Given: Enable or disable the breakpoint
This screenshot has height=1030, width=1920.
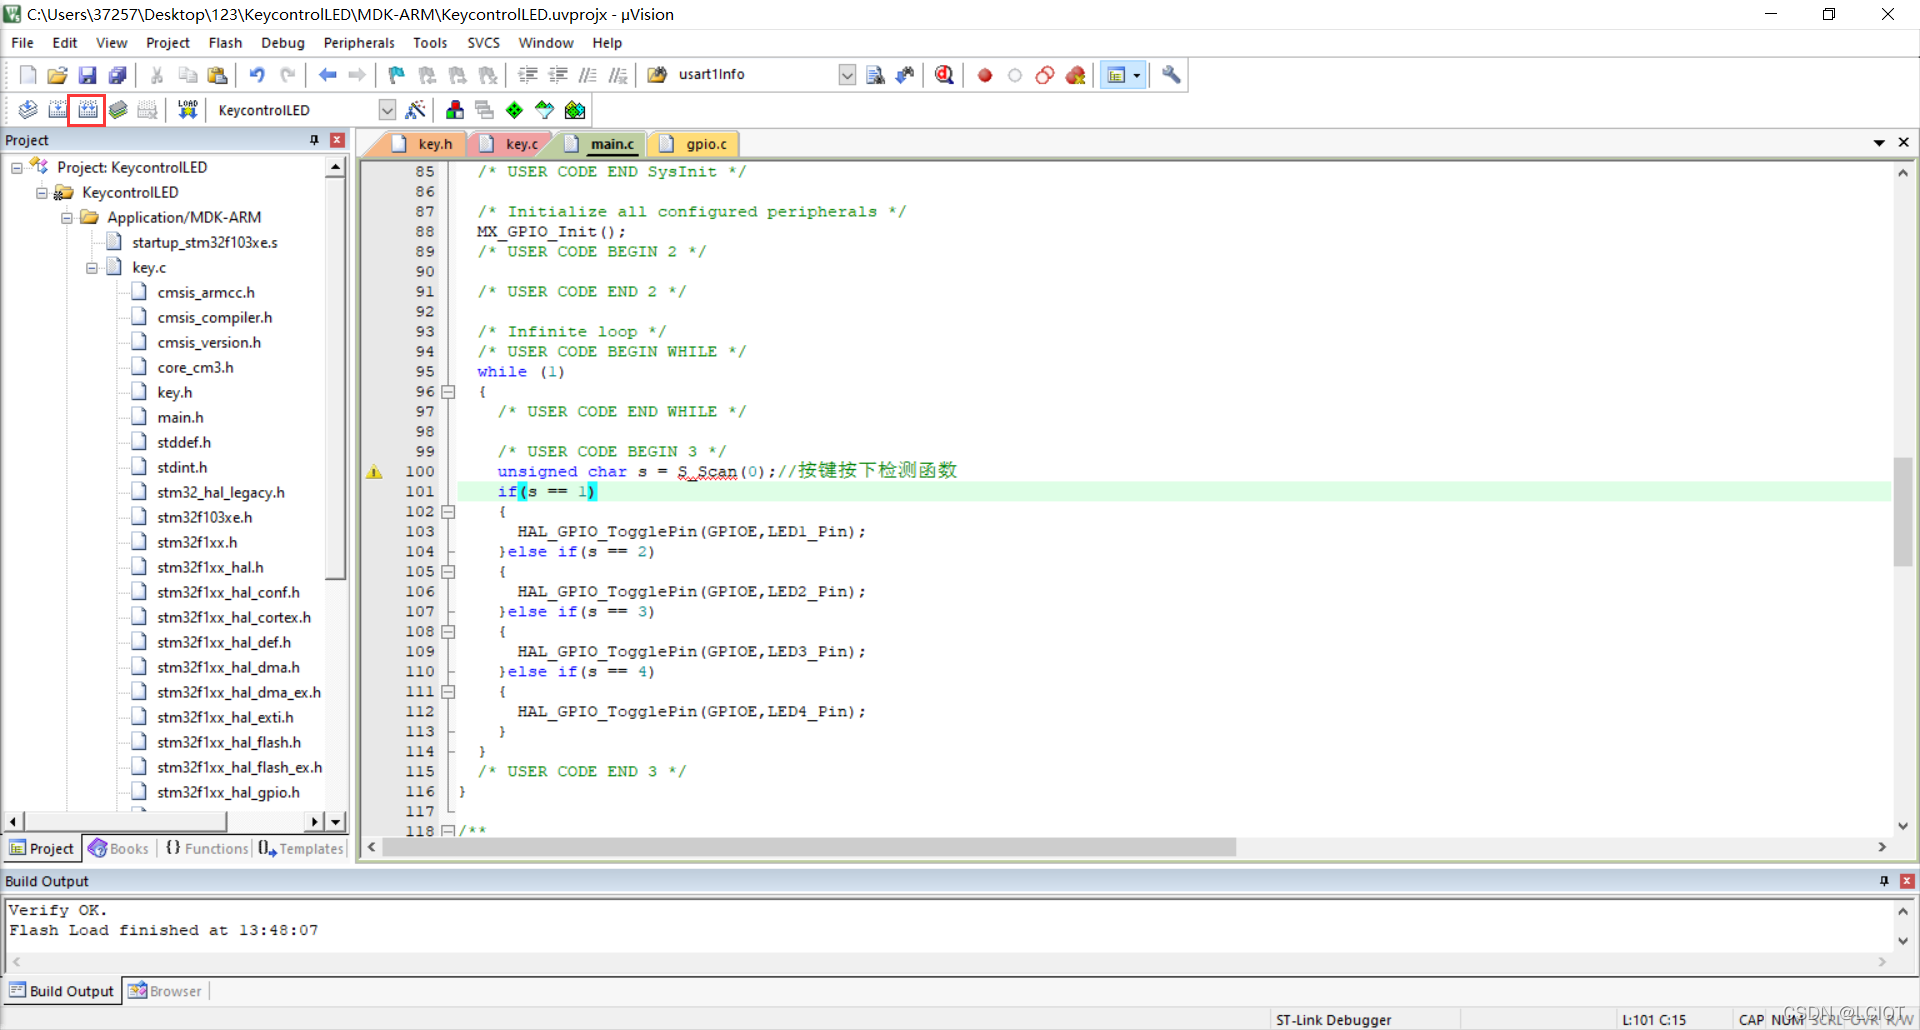Looking at the screenshot, I should point(1015,75).
